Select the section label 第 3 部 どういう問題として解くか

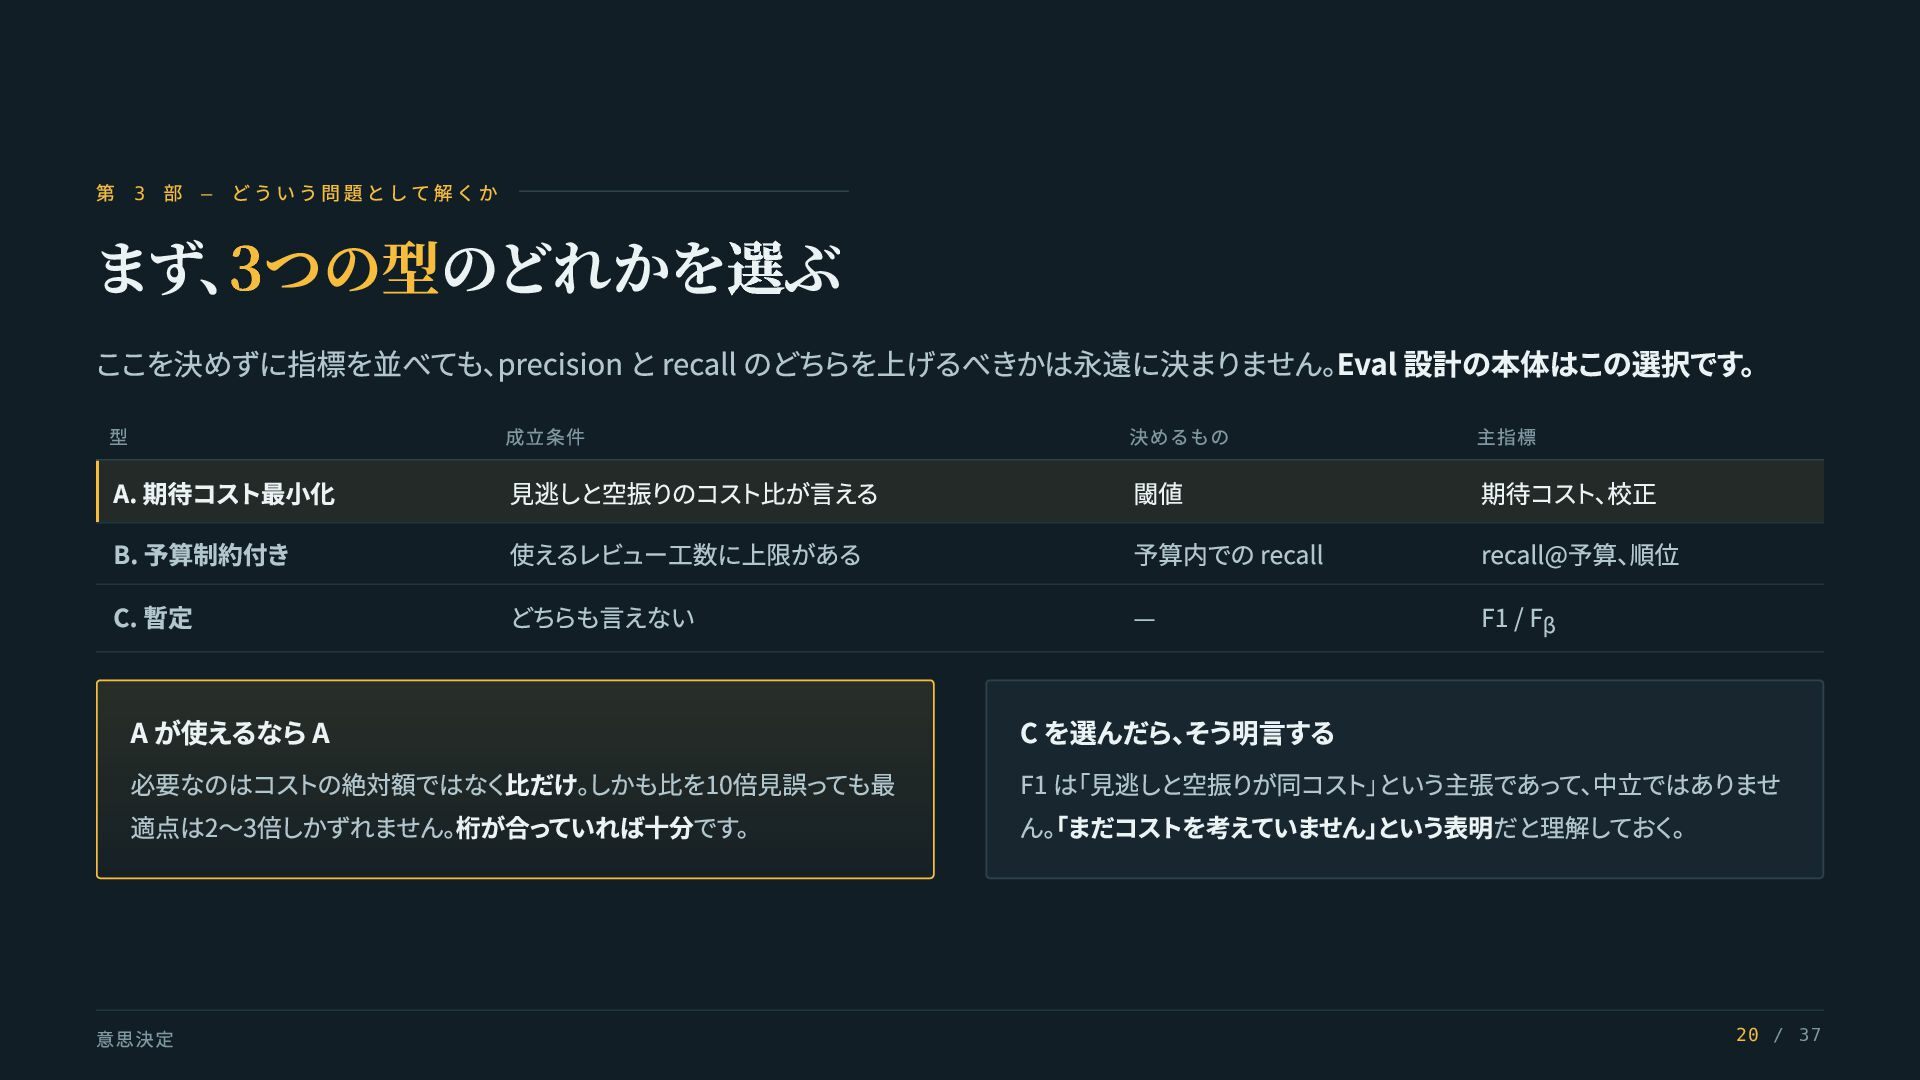pyautogui.click(x=297, y=193)
